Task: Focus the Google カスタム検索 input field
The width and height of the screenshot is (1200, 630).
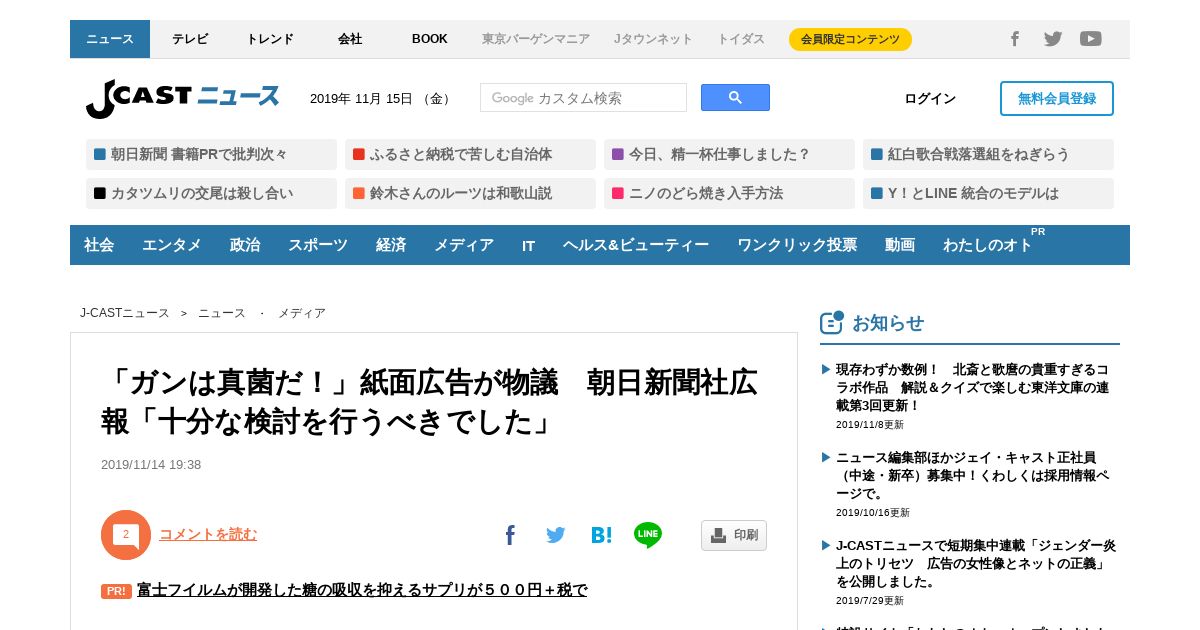Action: [583, 97]
